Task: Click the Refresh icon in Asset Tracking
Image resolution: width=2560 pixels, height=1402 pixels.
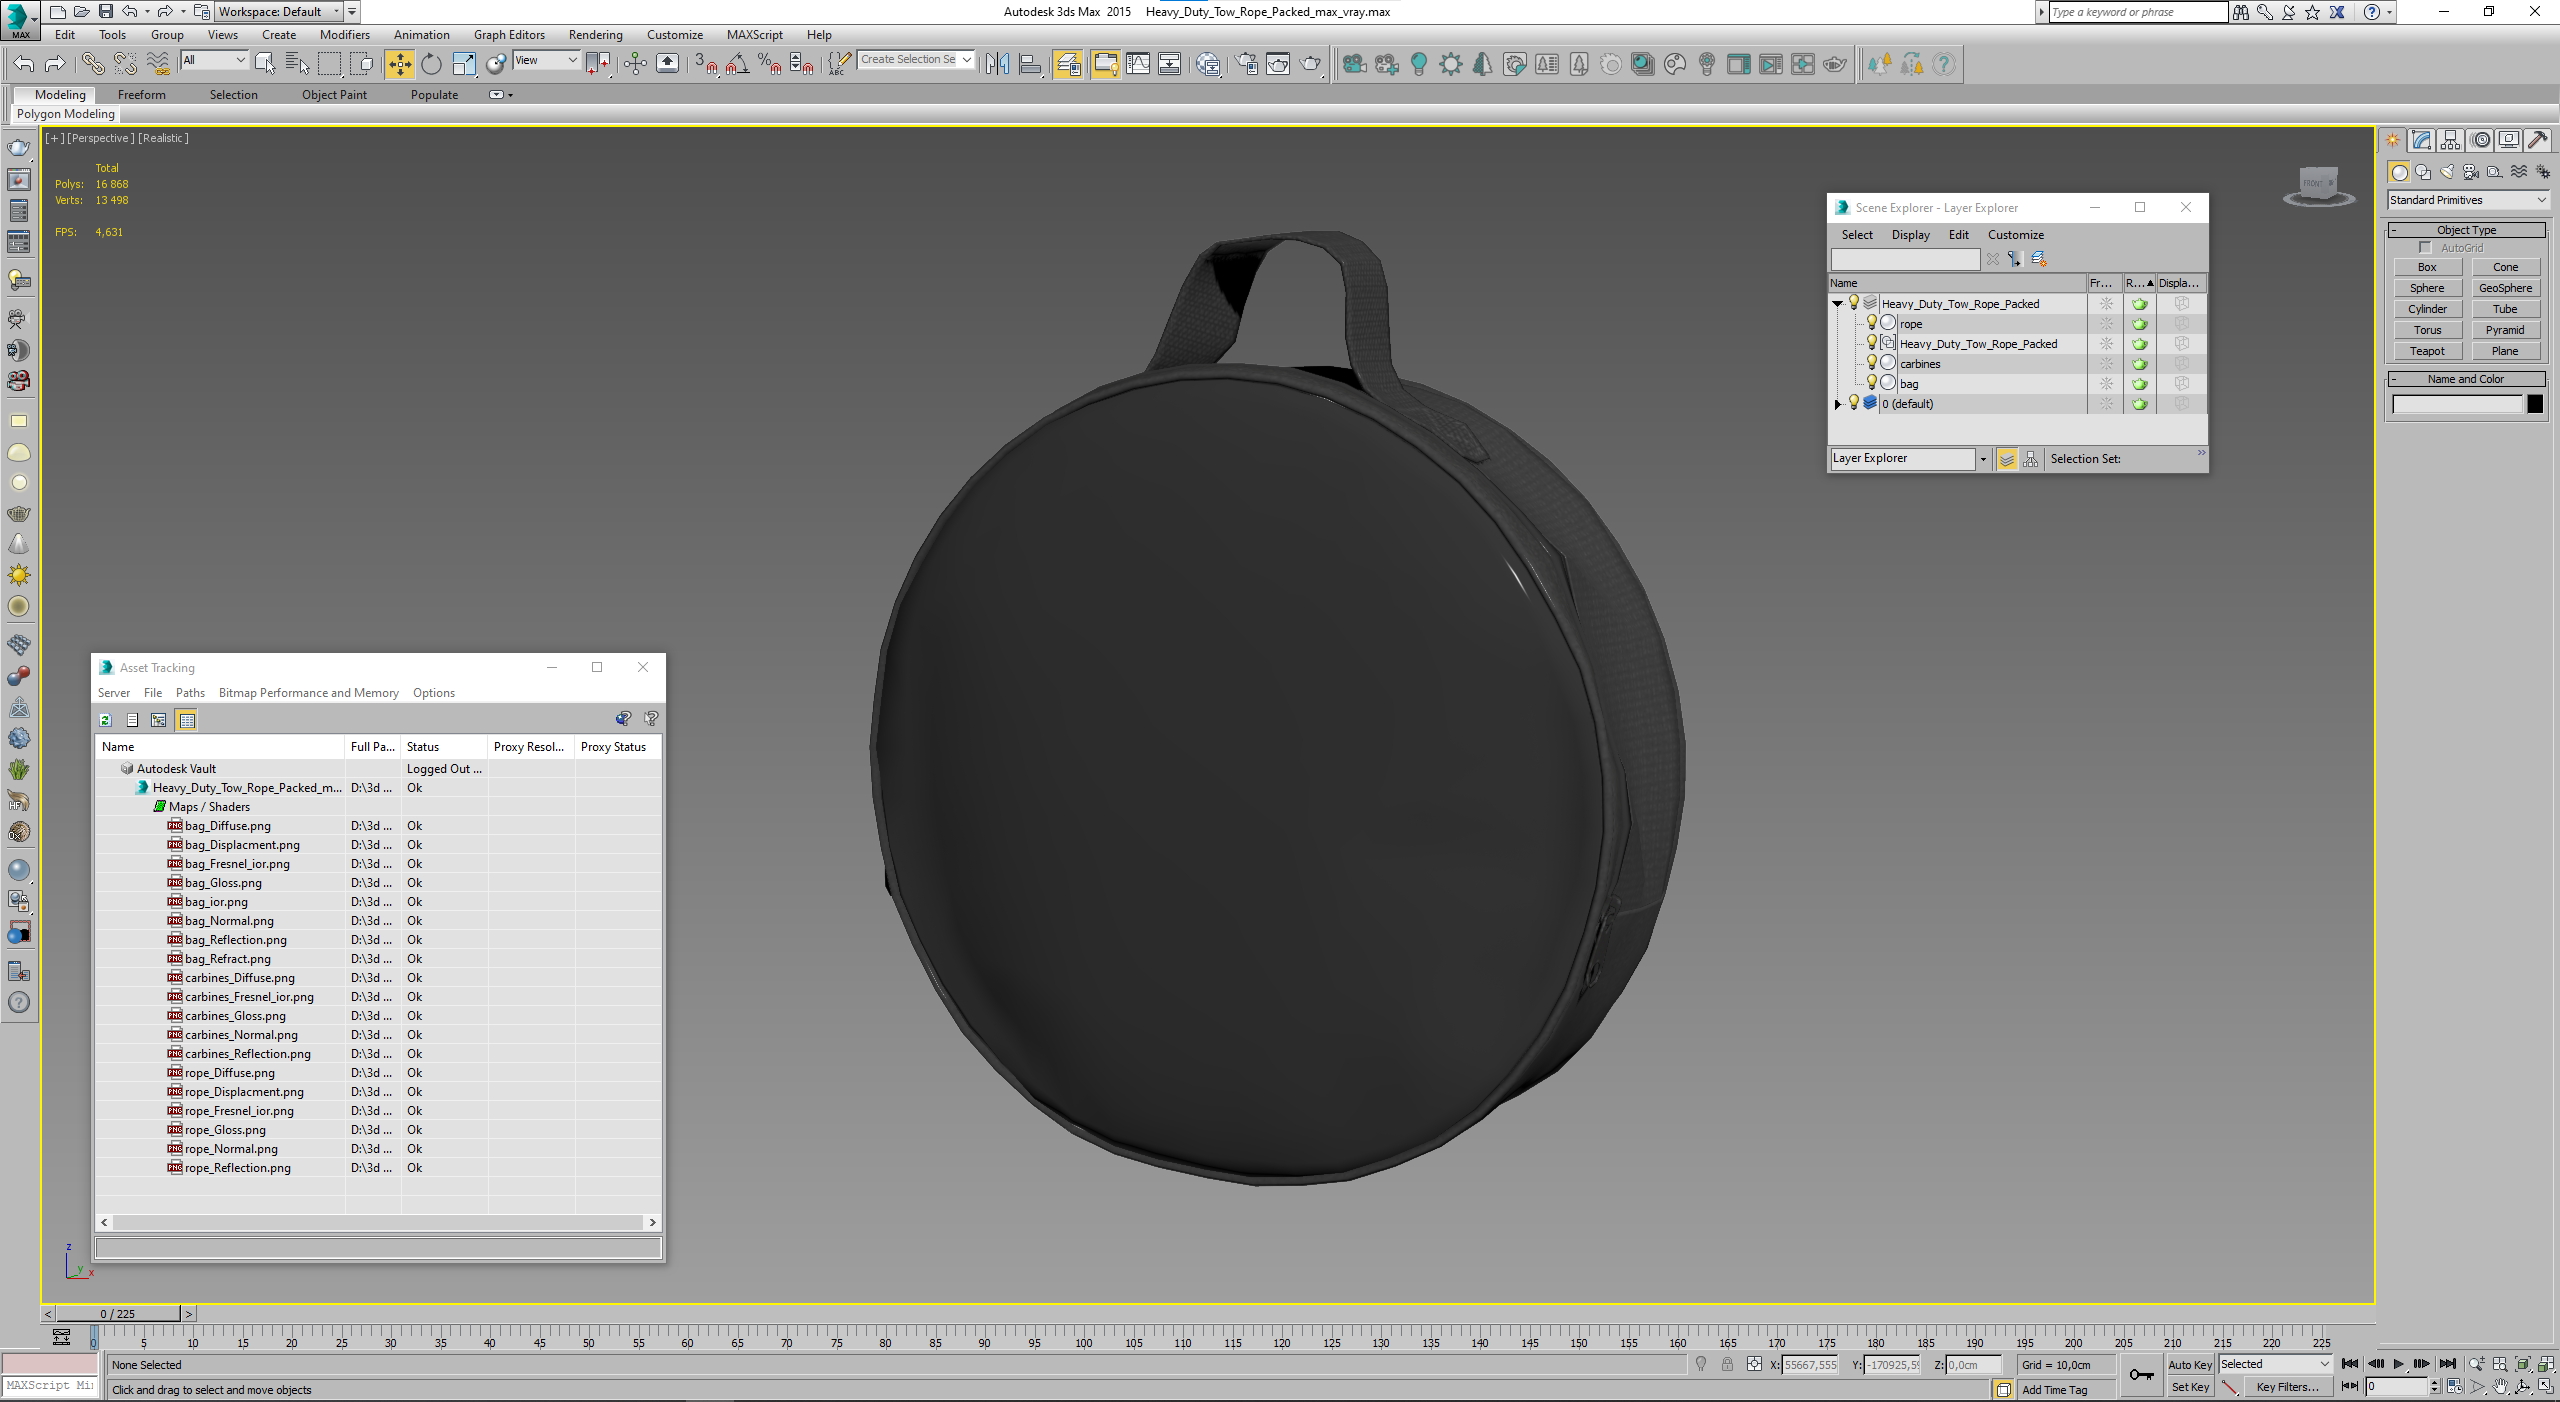Action: click(x=105, y=720)
